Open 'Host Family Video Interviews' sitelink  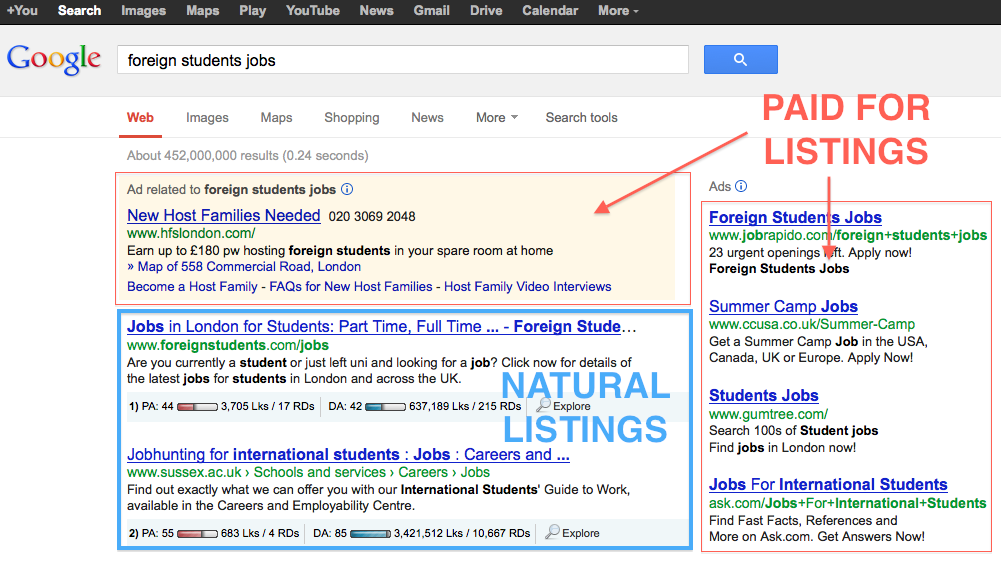527,286
